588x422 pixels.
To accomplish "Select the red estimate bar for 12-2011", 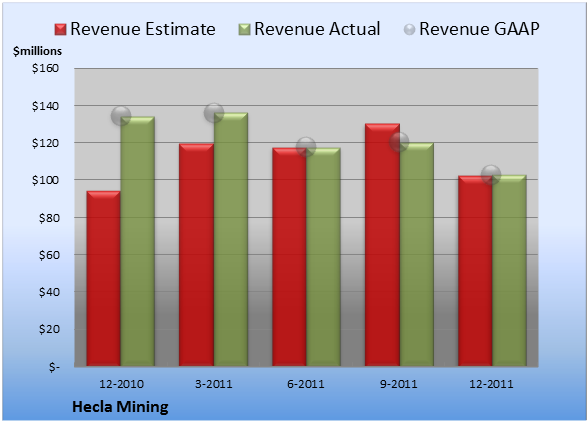I will tap(475, 271).
